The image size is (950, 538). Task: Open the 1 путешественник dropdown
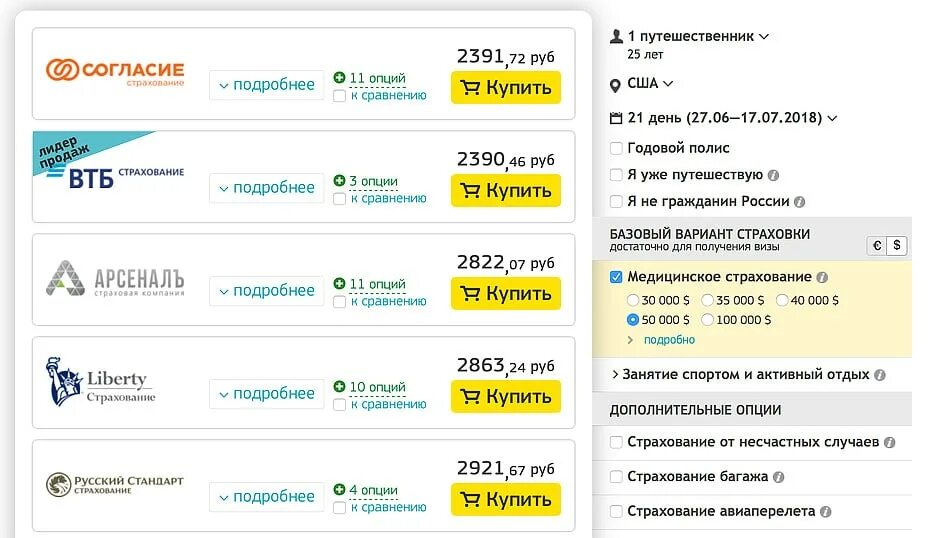[689, 36]
